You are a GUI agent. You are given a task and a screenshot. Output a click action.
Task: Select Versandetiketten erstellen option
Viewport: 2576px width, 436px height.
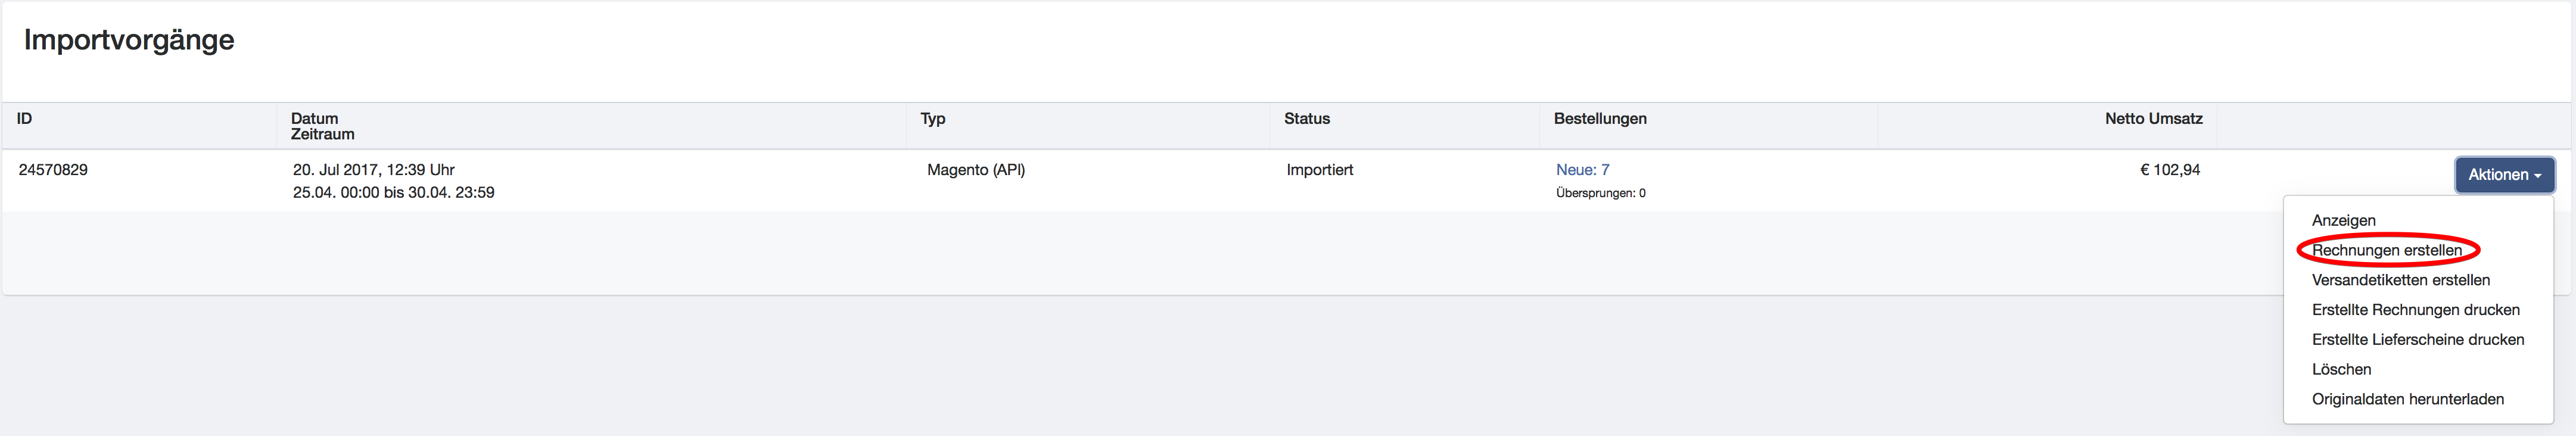pos(2400,280)
